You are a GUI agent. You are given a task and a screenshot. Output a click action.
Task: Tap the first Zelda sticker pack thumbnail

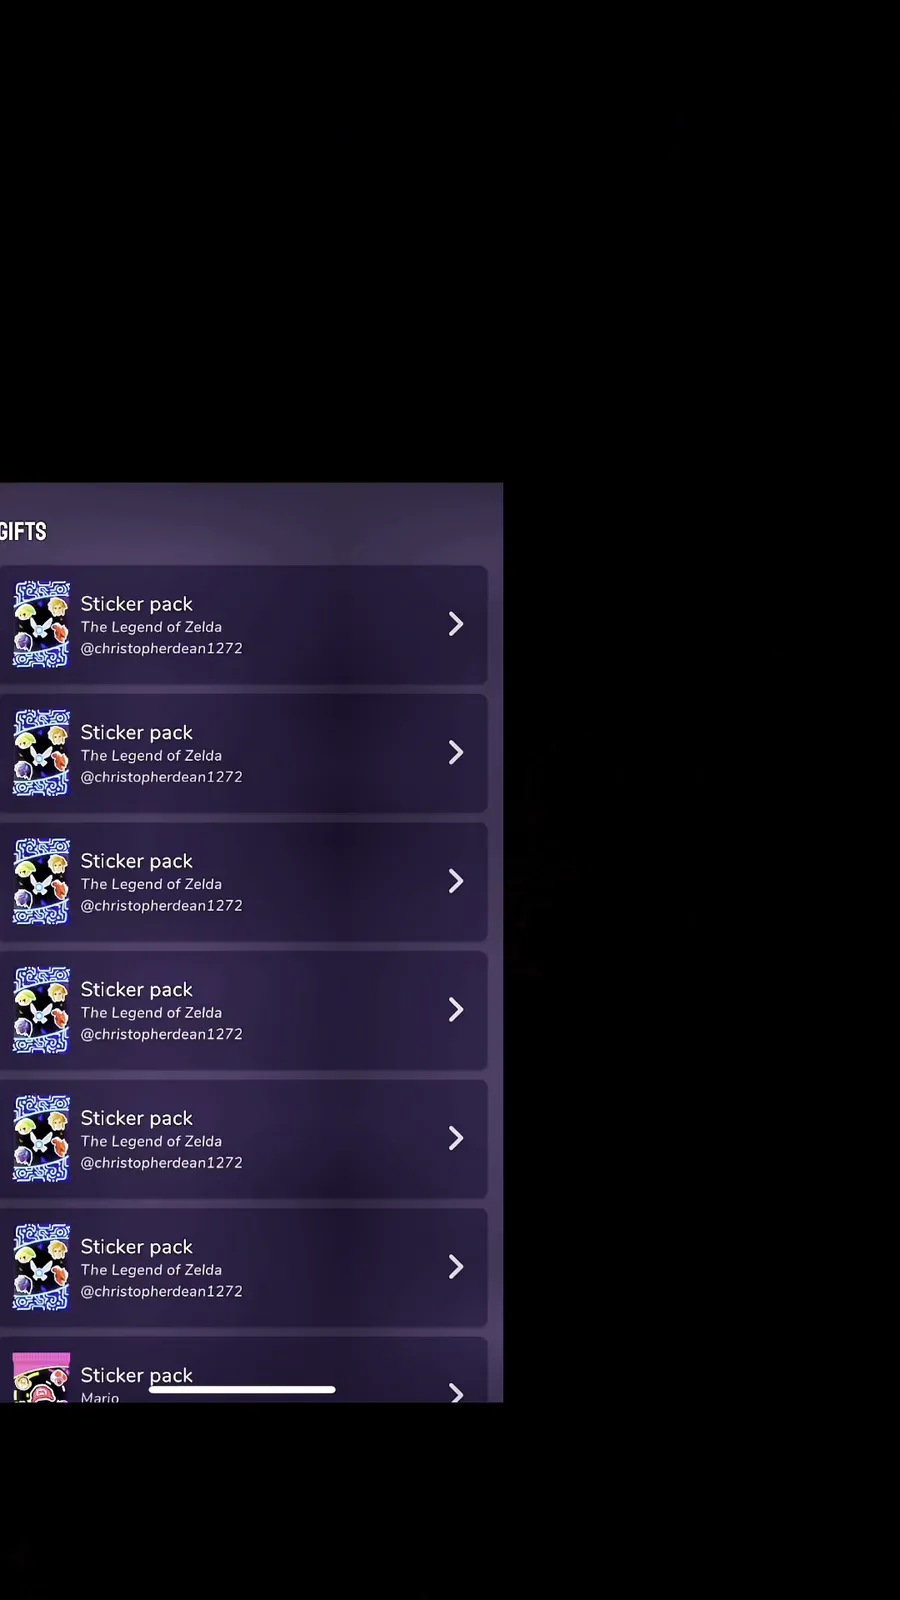click(x=41, y=624)
